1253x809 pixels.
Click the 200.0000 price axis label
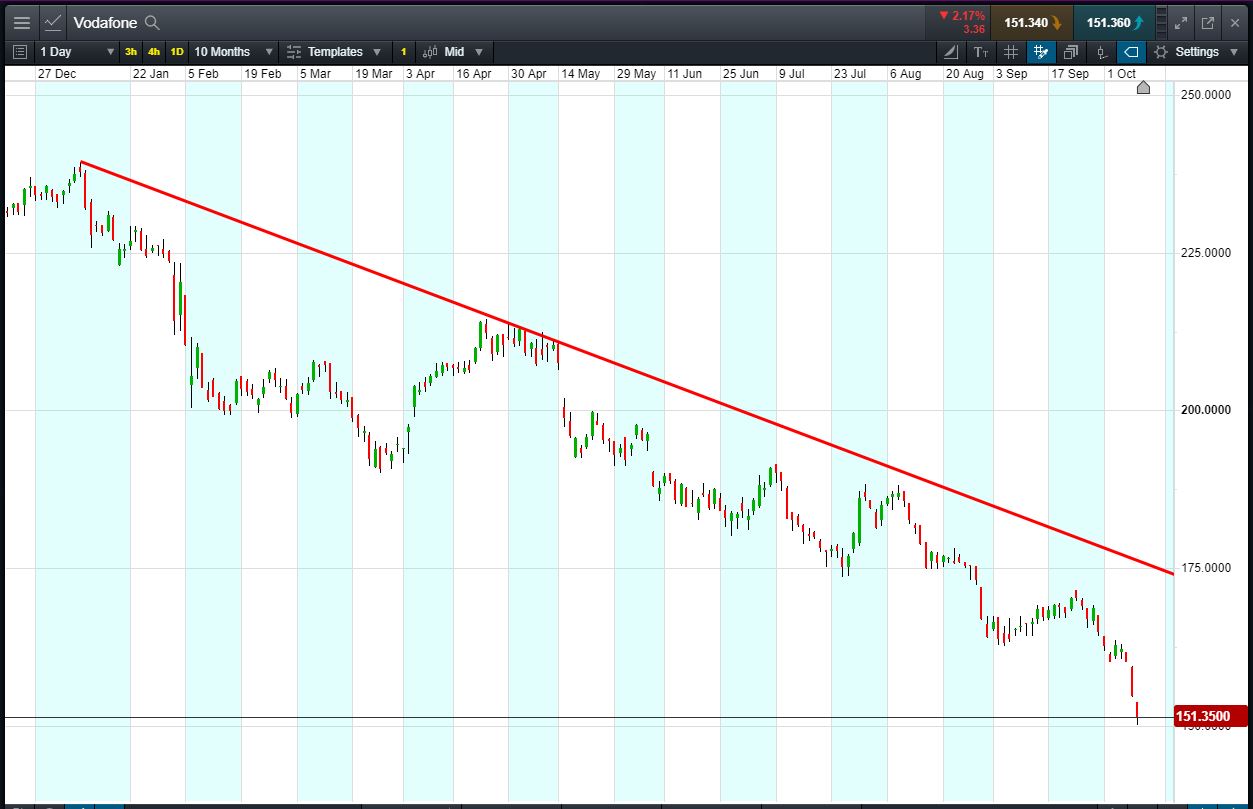(x=1205, y=410)
